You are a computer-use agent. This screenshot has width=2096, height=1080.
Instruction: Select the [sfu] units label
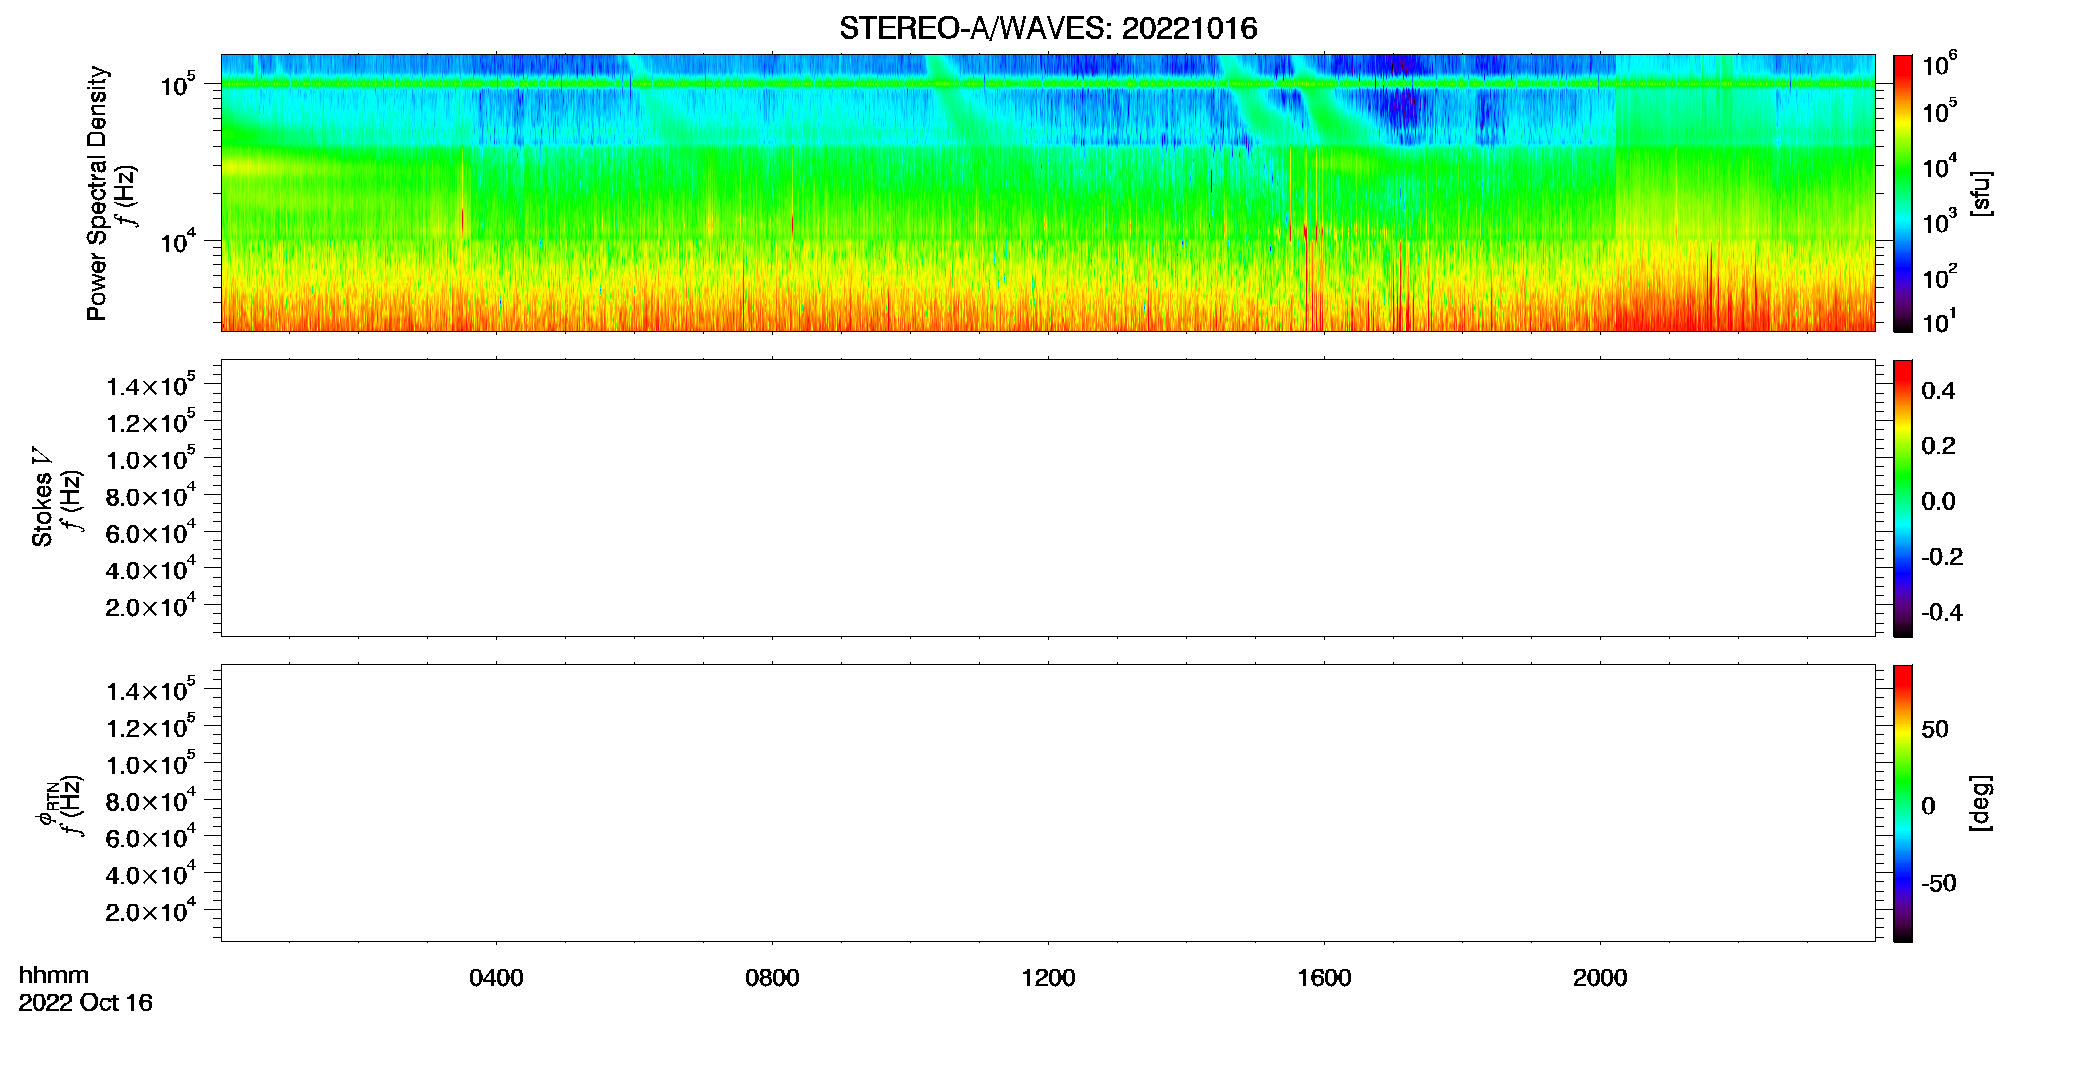click(1981, 193)
